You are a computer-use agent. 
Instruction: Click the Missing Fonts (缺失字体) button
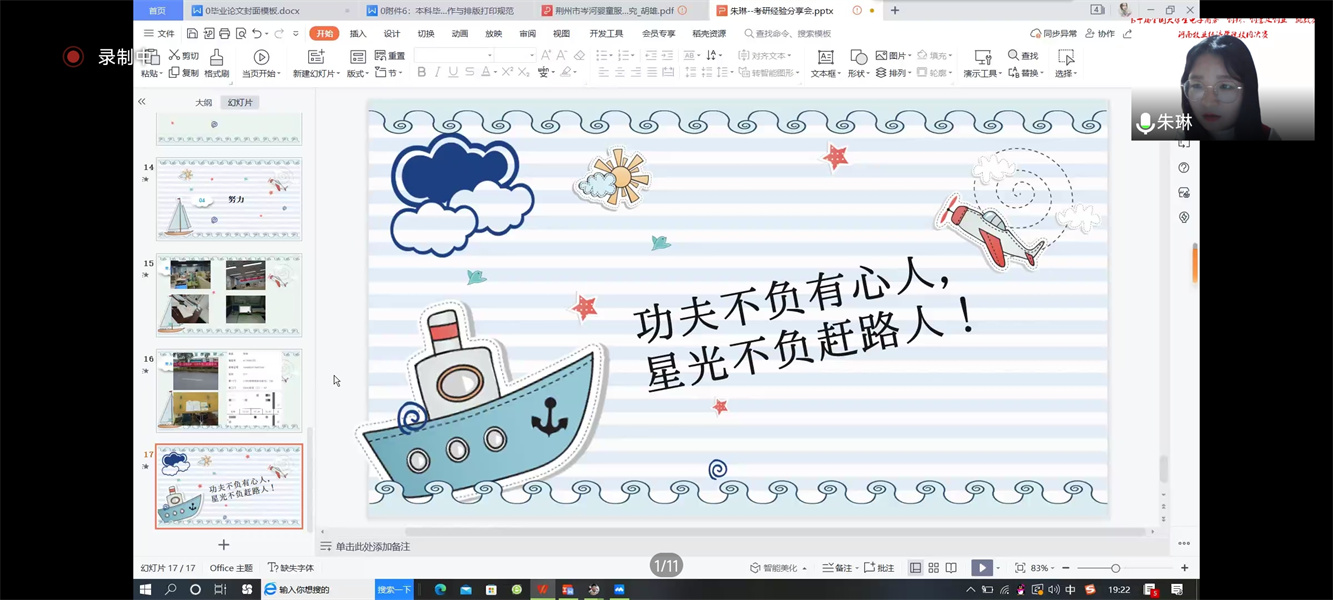point(290,568)
